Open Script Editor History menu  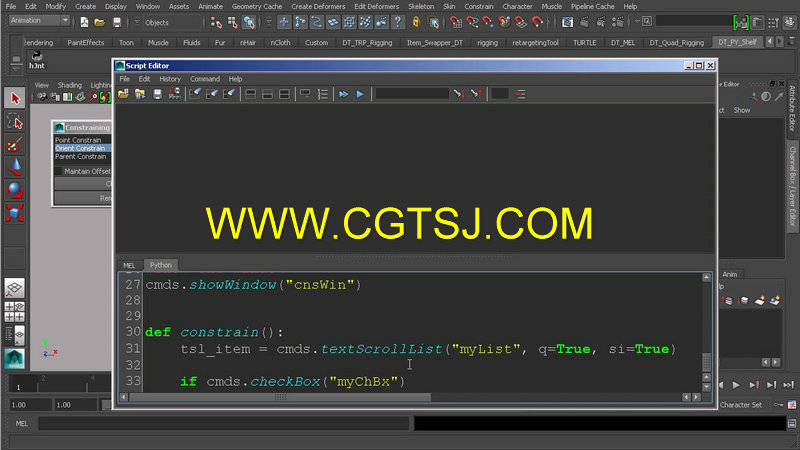click(170, 79)
